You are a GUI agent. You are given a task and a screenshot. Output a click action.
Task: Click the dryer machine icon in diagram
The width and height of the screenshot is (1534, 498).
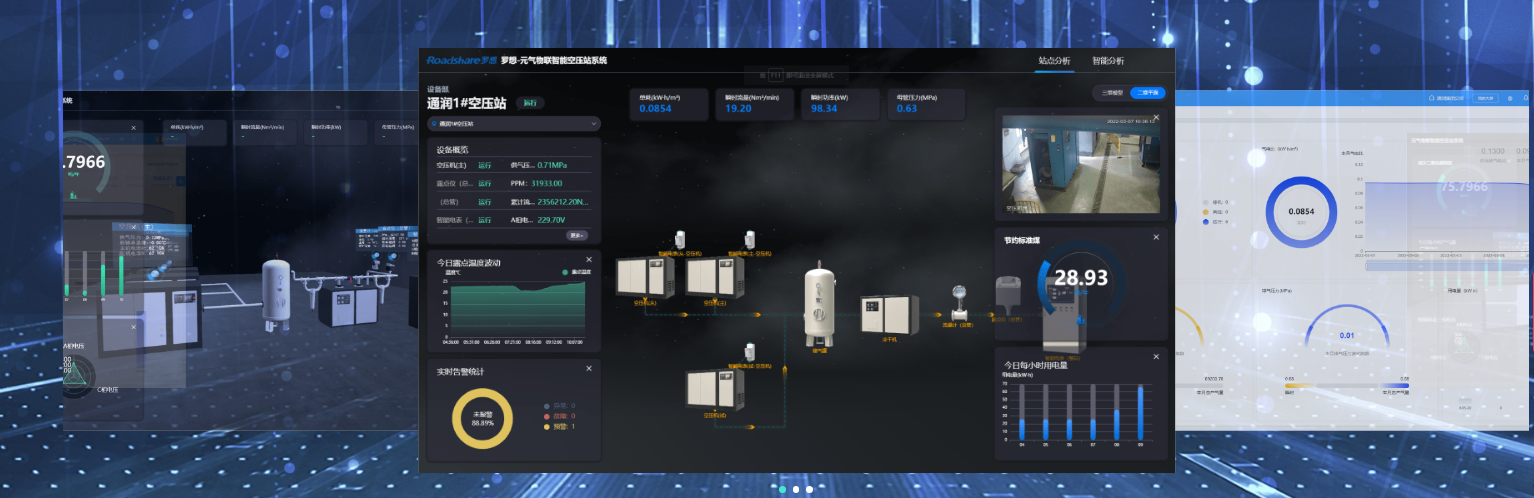click(886, 312)
